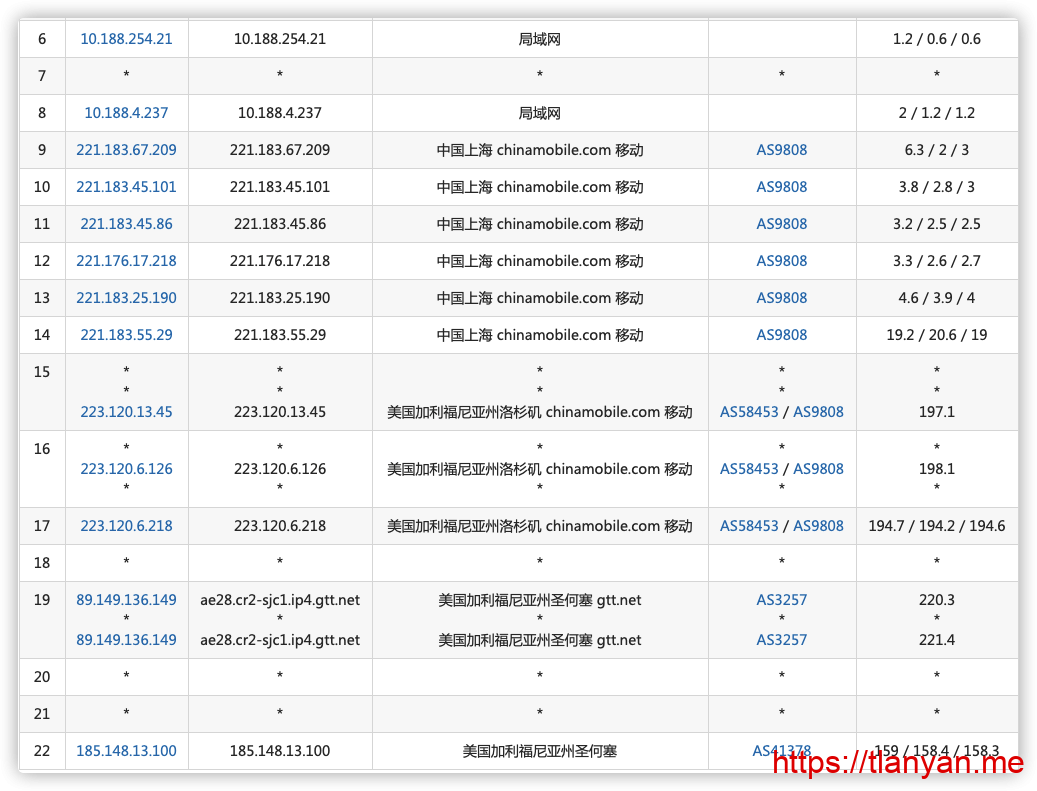Open the 10.188.254.21 IP link
The image size is (1037, 791).
pos(126,39)
